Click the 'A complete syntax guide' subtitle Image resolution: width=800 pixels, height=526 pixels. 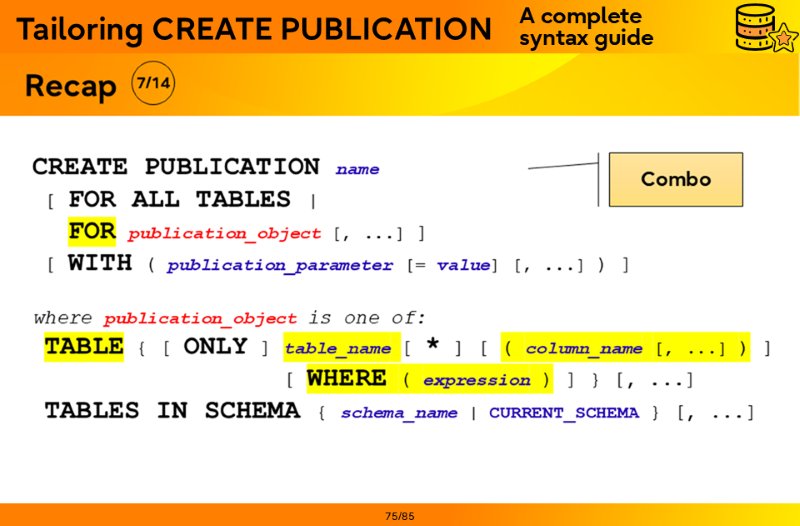(586, 28)
